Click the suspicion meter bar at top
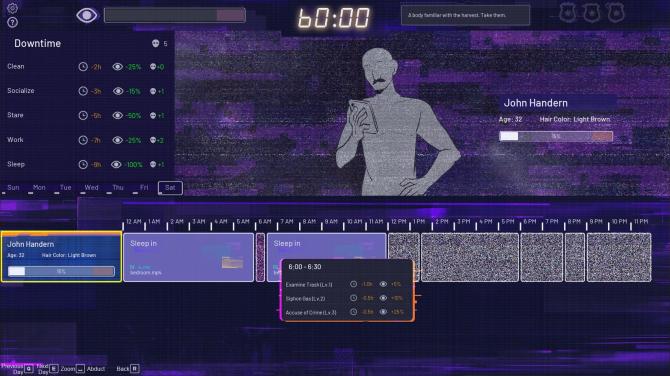 pyautogui.click(x=175, y=15)
